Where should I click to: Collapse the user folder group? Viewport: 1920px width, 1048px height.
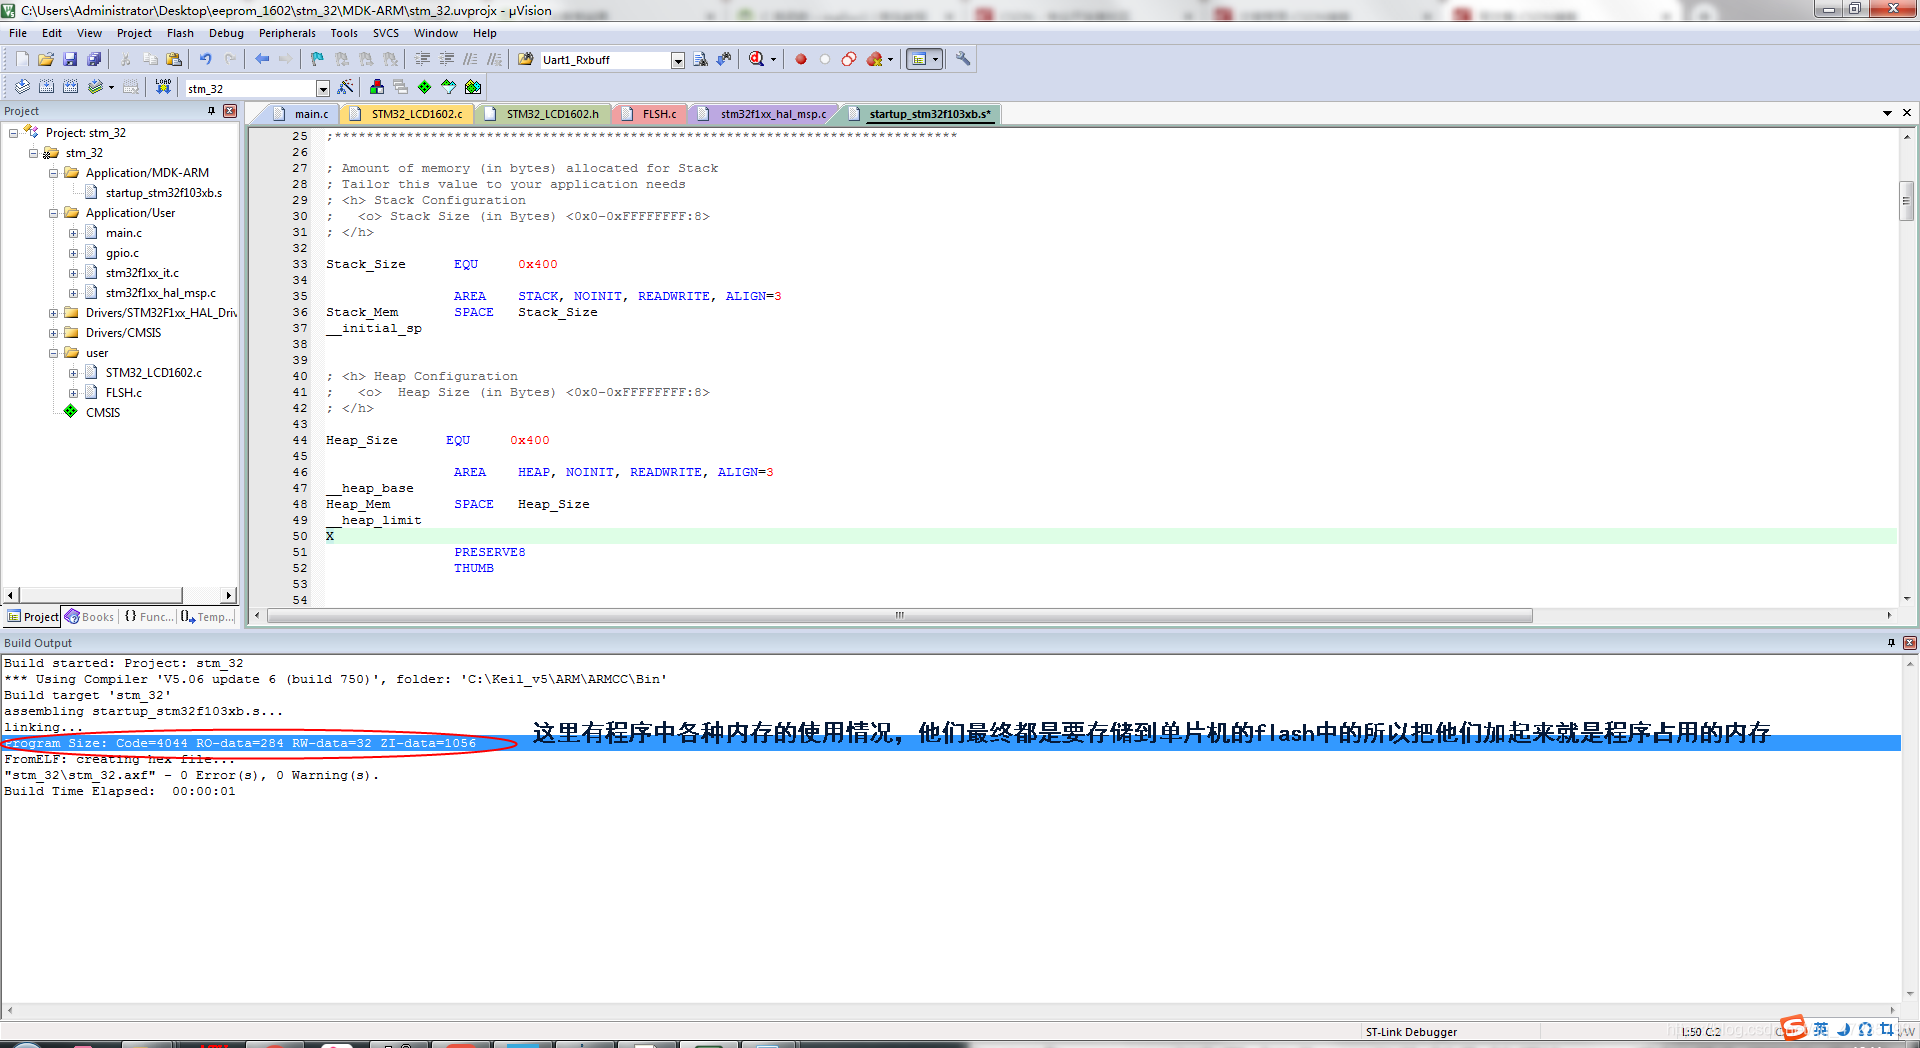[x=54, y=353]
